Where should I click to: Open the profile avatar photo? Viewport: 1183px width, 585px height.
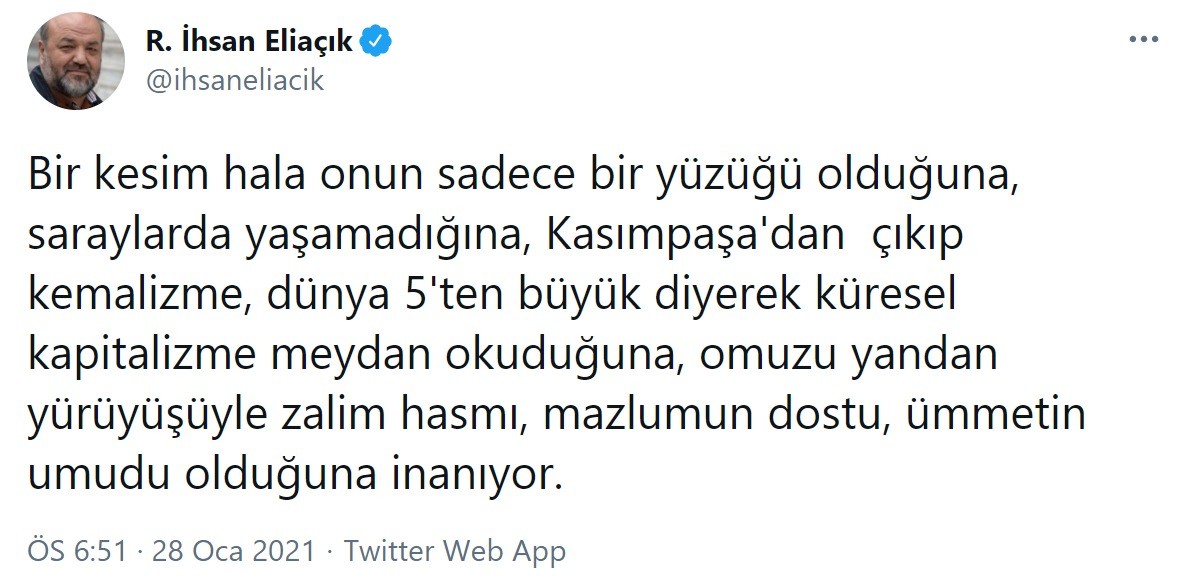[x=76, y=62]
